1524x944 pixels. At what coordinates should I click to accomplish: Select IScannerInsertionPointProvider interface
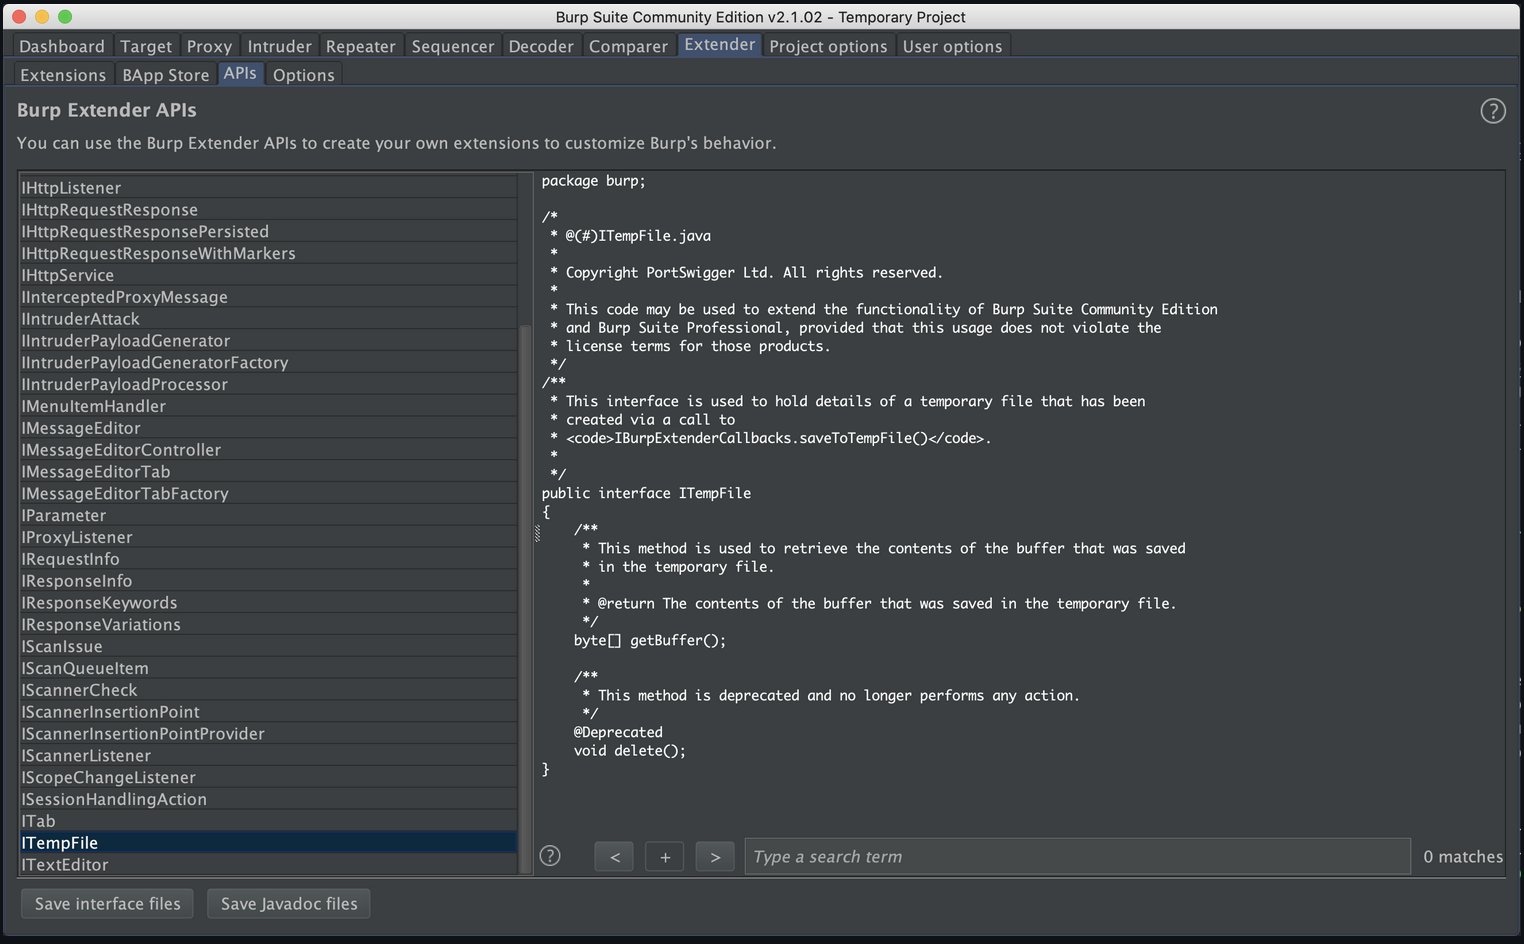pyautogui.click(x=268, y=734)
